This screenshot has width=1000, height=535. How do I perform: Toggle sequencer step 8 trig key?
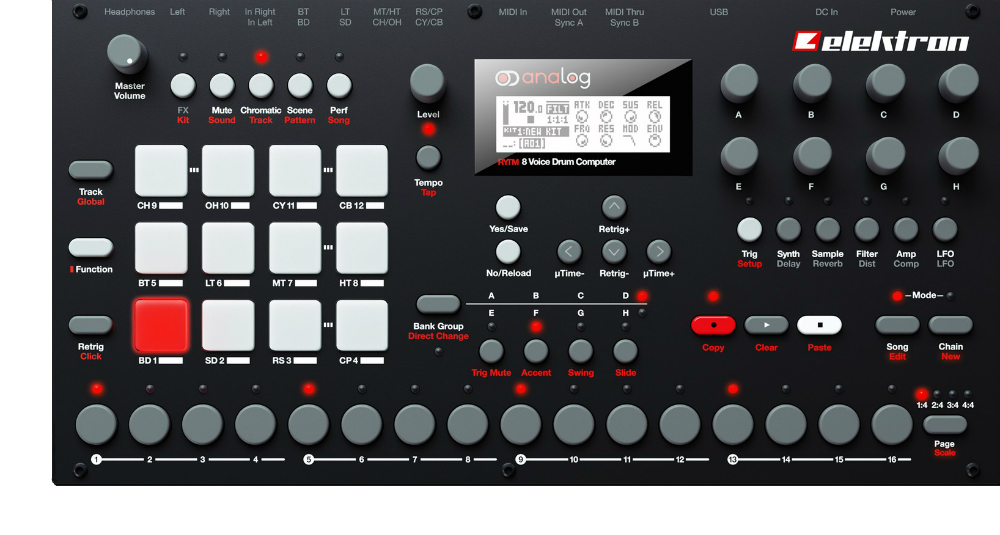467,424
